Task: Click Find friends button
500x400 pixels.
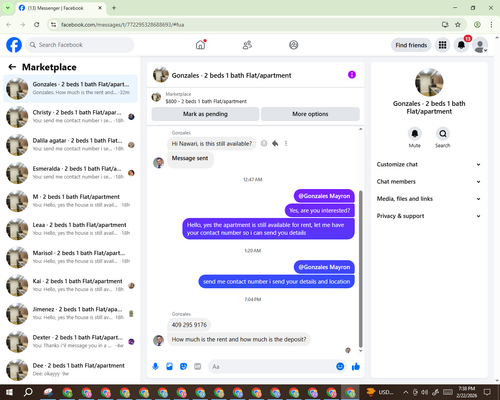Action: point(411,45)
